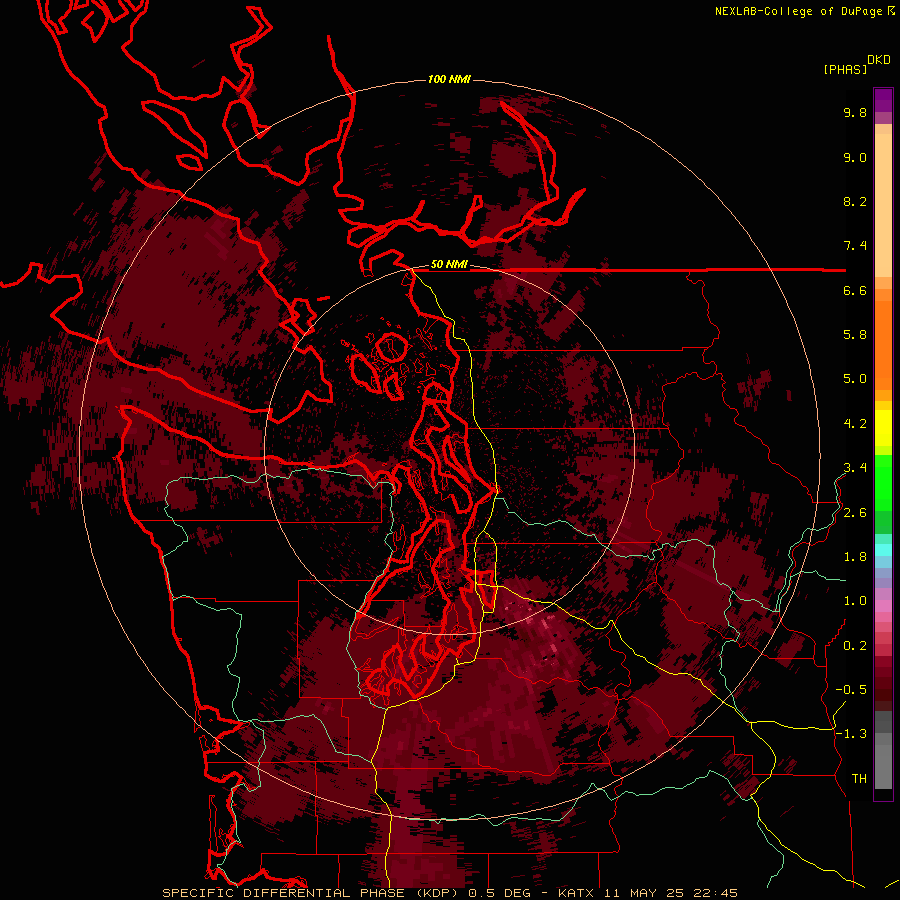Click the 5.8 scale value

(x=855, y=335)
